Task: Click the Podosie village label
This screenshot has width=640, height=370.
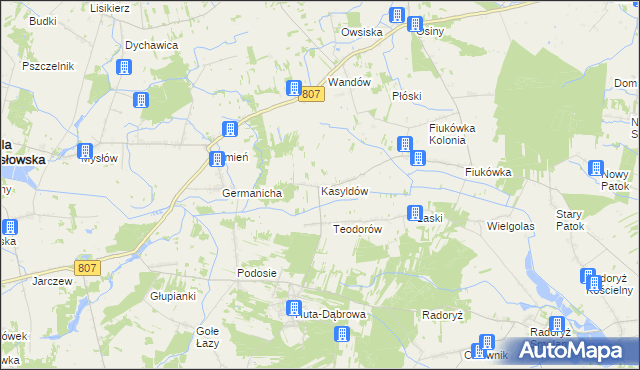Action: pos(257,273)
